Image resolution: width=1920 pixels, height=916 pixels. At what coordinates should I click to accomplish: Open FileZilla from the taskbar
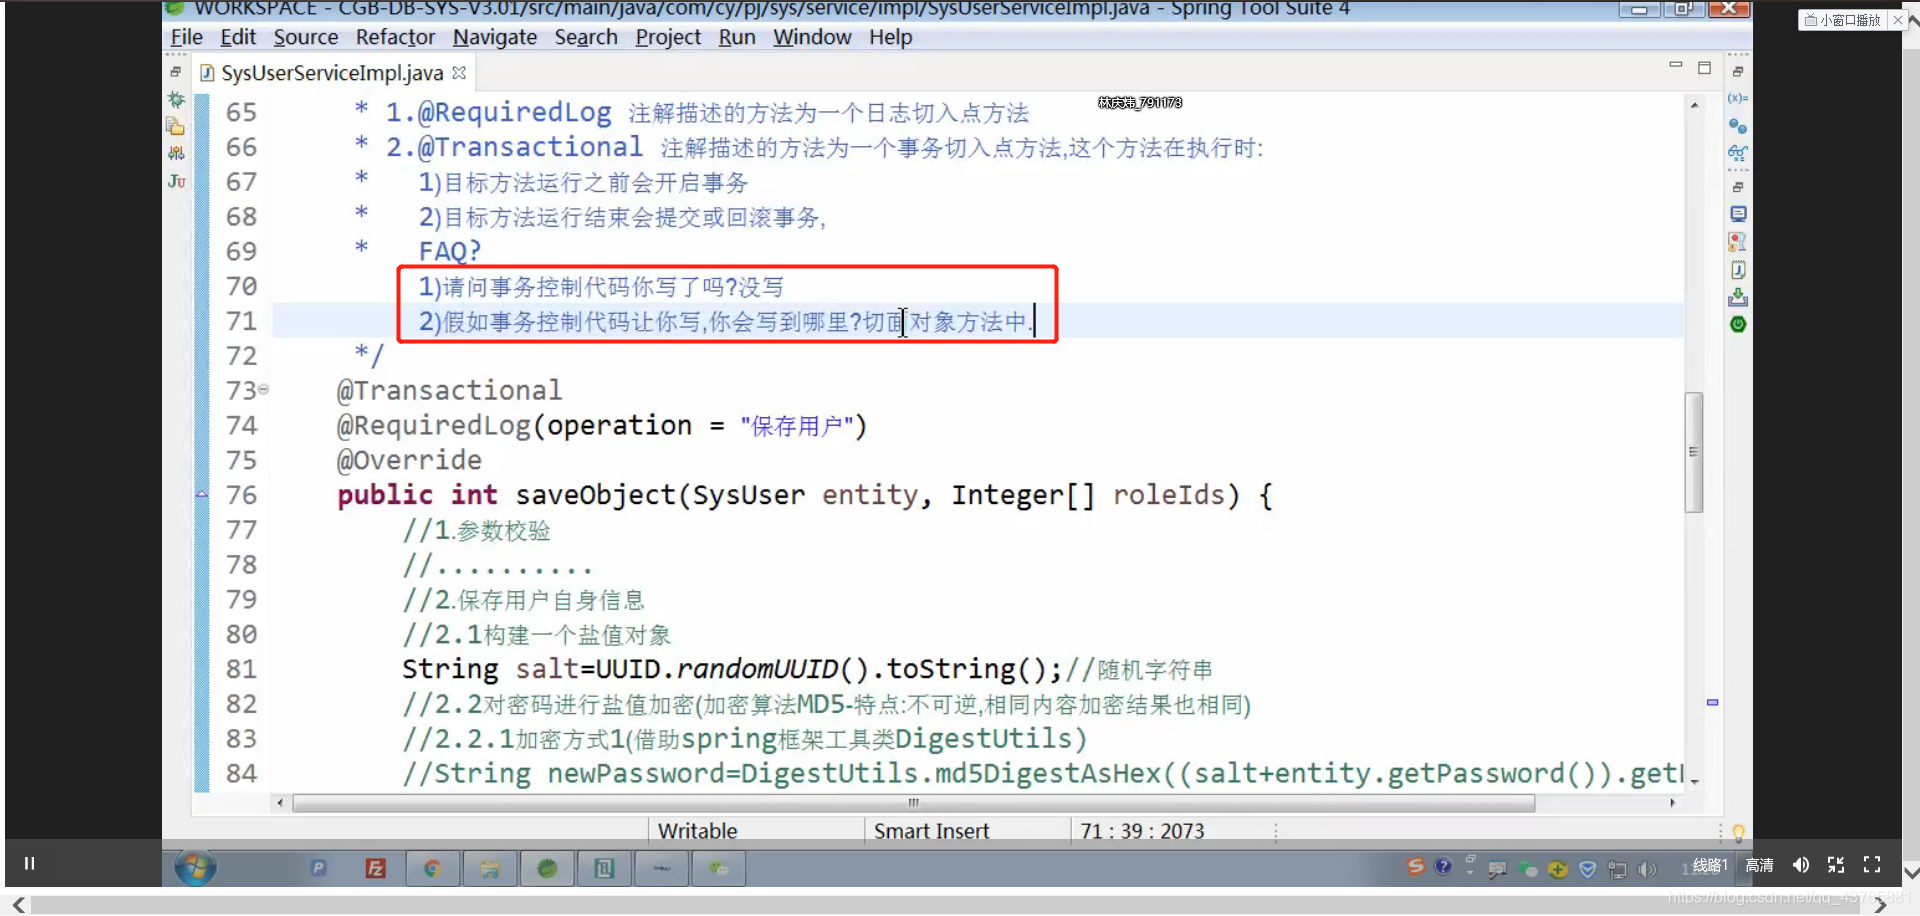tap(375, 868)
